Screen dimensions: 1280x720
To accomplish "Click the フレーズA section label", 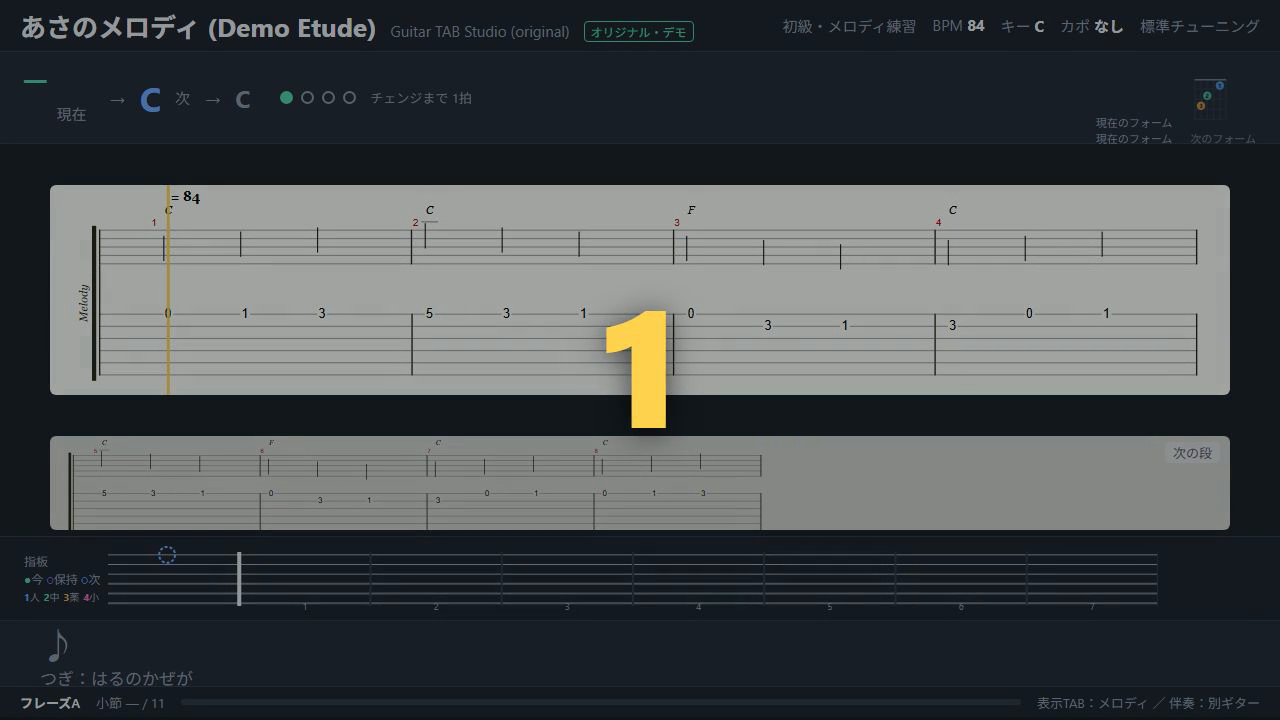I will click(x=50, y=703).
